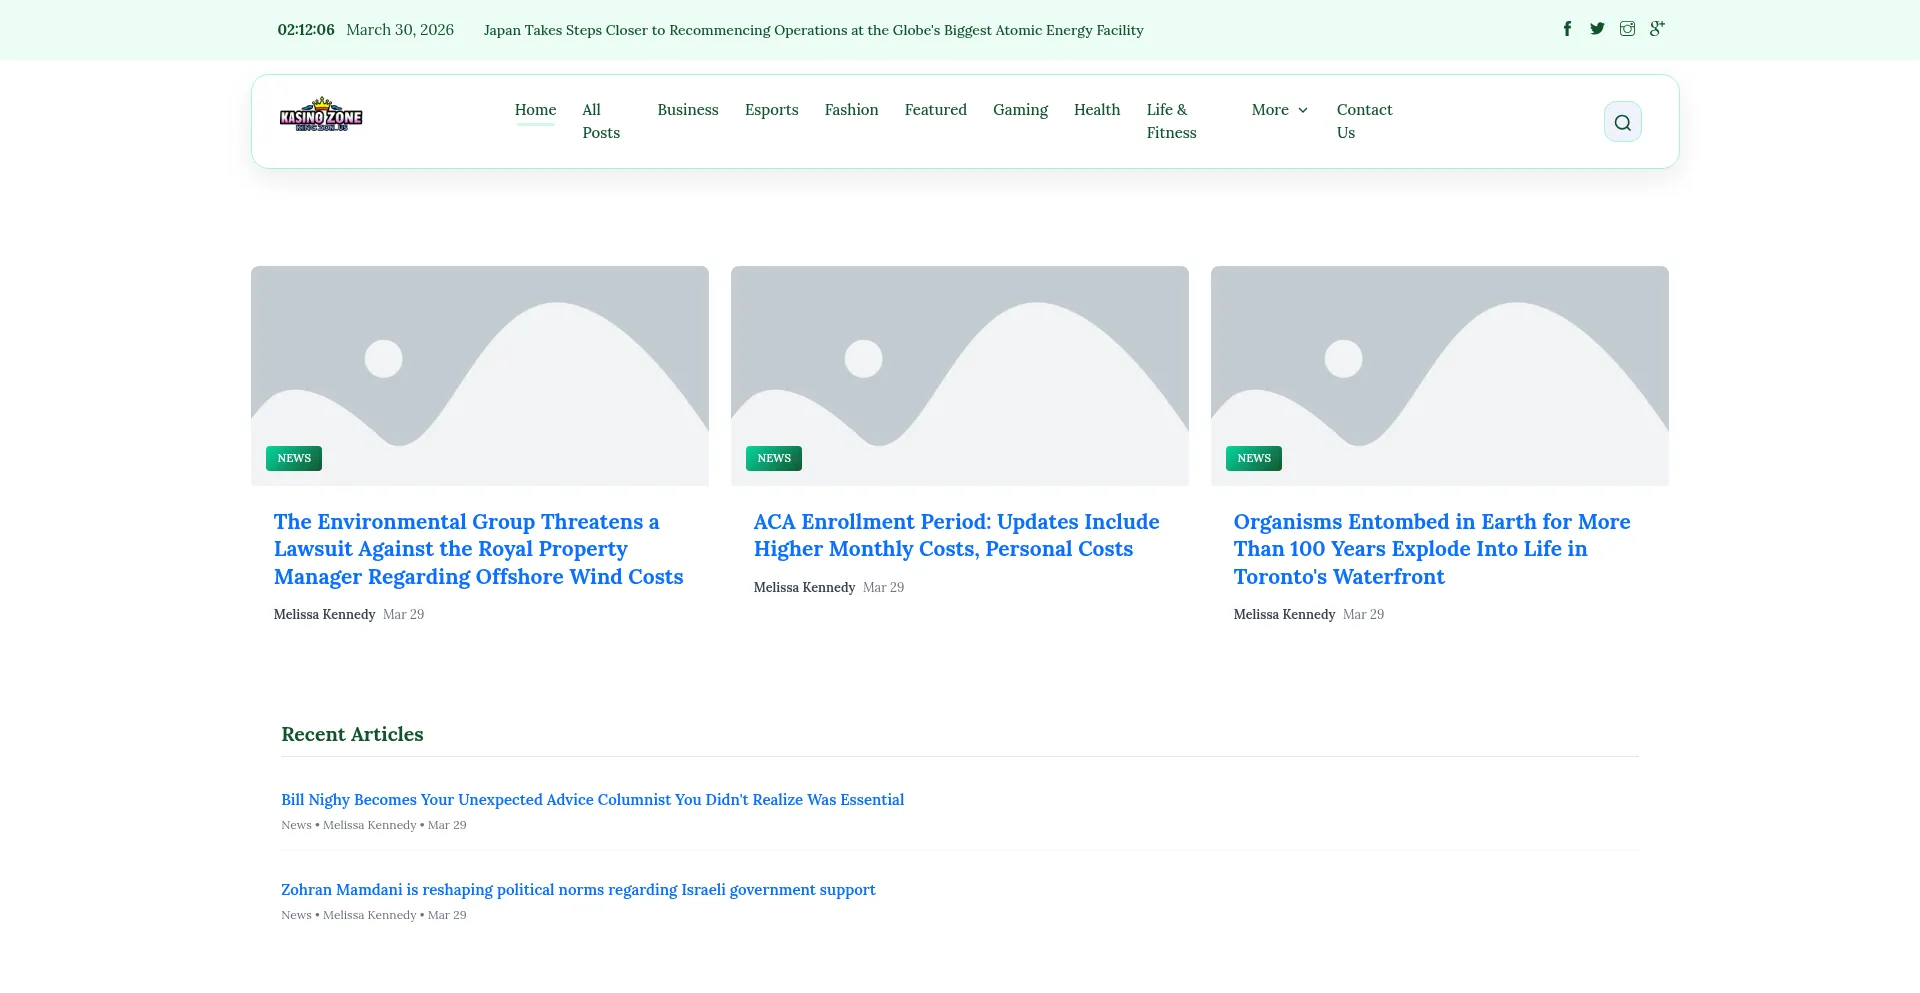The image size is (1920, 993).
Task: Open the Environmental Group lawsuit article title
Action: [478, 549]
